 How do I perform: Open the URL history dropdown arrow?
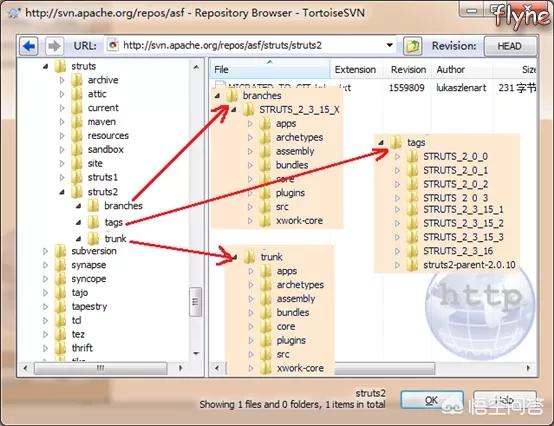(x=389, y=46)
